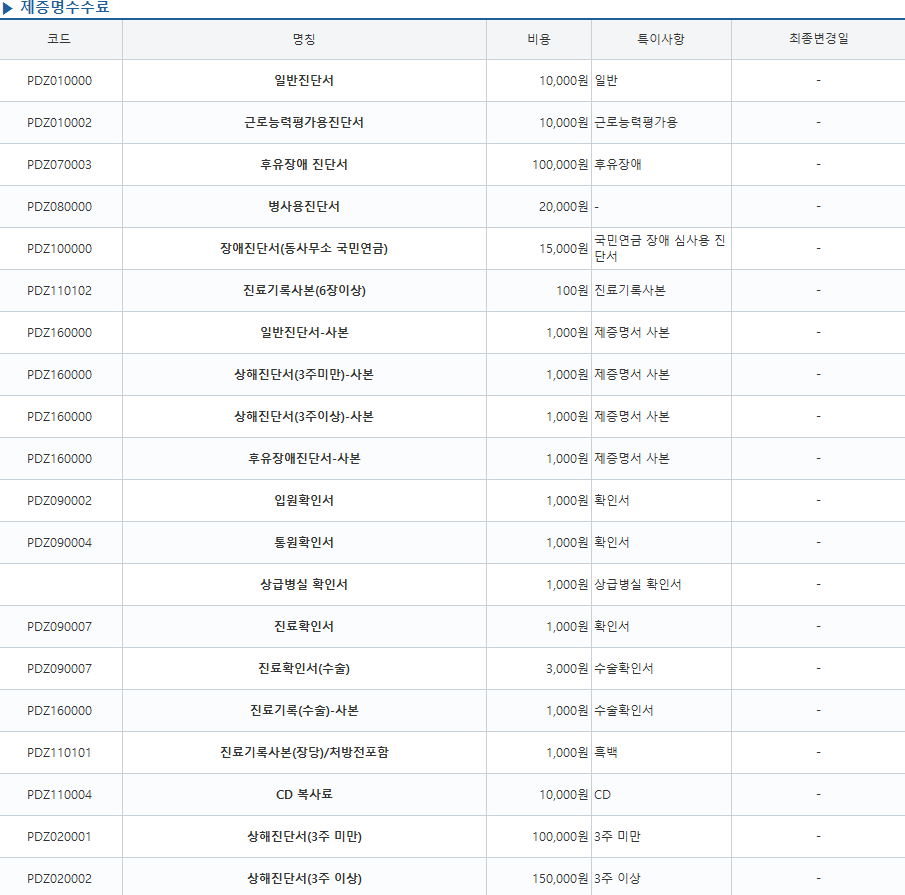905x895 pixels.
Task: Click the 일반진단서-사본 name cell
Action: pyautogui.click(x=304, y=332)
